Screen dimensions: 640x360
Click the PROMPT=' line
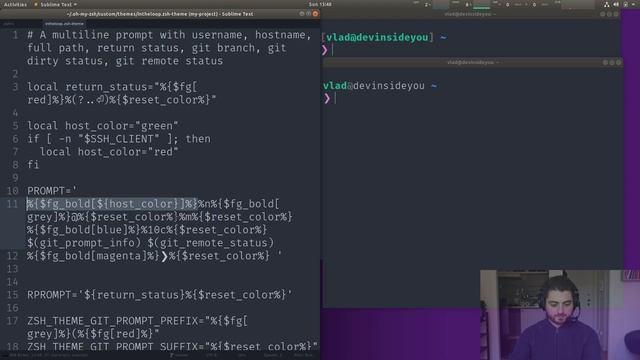52,191
